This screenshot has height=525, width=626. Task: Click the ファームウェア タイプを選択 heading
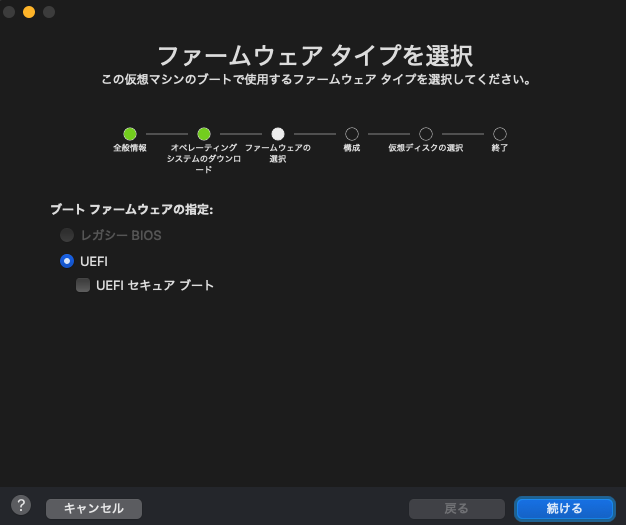coord(315,55)
